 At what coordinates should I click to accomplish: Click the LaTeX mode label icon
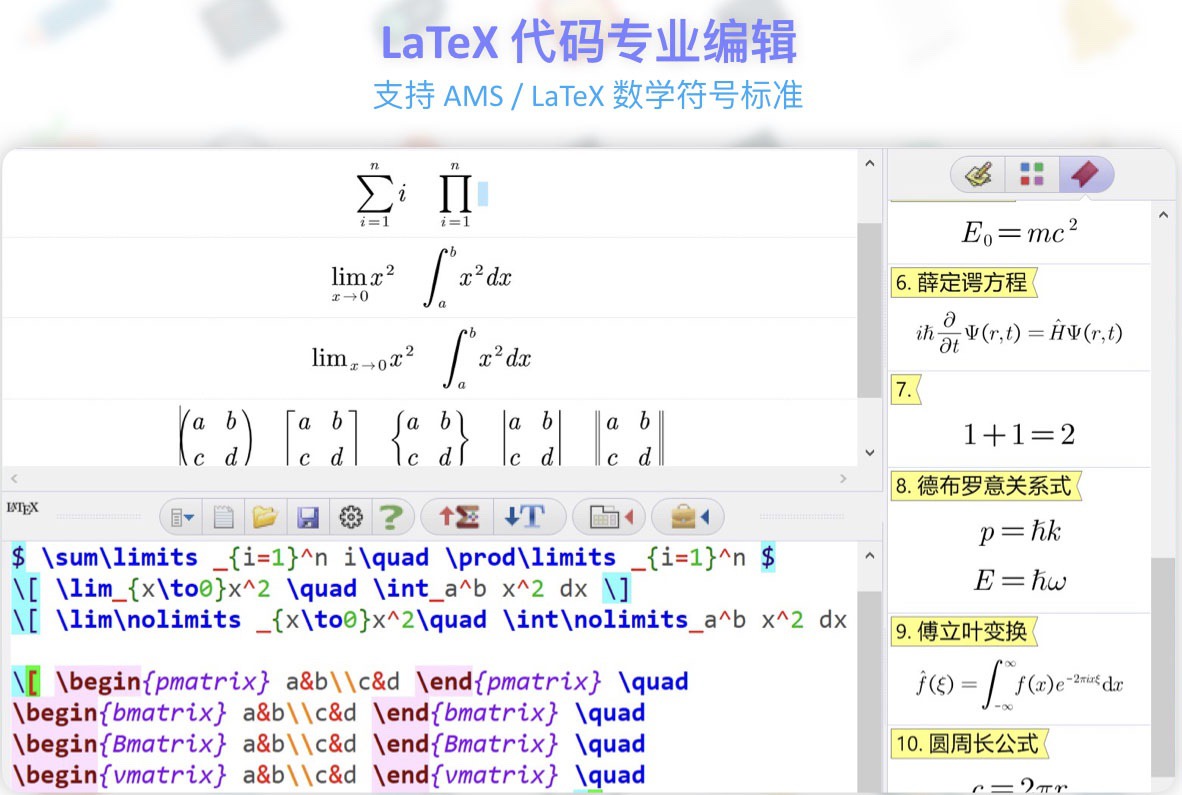coord(22,508)
